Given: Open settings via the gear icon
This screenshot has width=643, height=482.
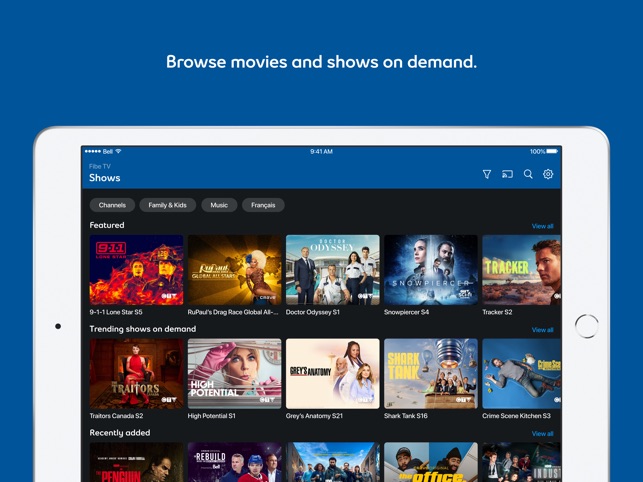Looking at the screenshot, I should (548, 174).
